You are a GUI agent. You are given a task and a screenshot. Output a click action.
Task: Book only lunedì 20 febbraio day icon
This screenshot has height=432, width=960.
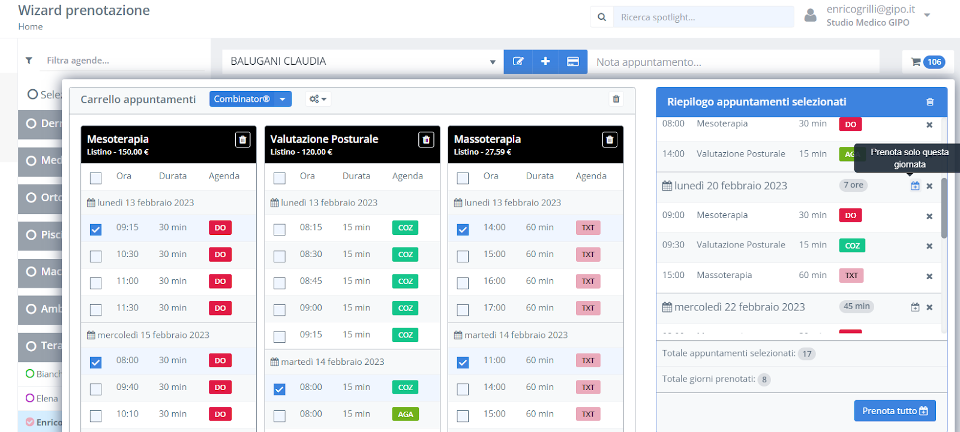(x=915, y=186)
